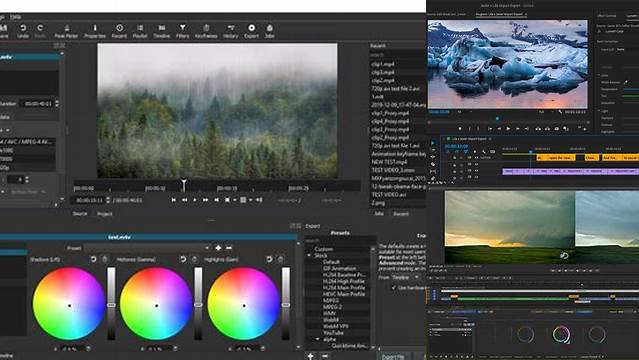The height and width of the screenshot is (360, 639).
Task: Toggle the Timeline panel from toolbar
Action: (161, 31)
